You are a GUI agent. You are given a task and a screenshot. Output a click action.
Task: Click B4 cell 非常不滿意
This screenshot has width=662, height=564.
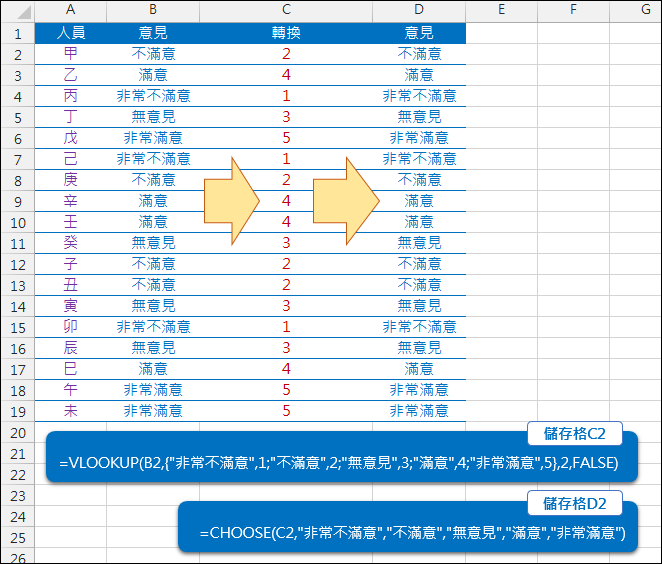point(153,96)
